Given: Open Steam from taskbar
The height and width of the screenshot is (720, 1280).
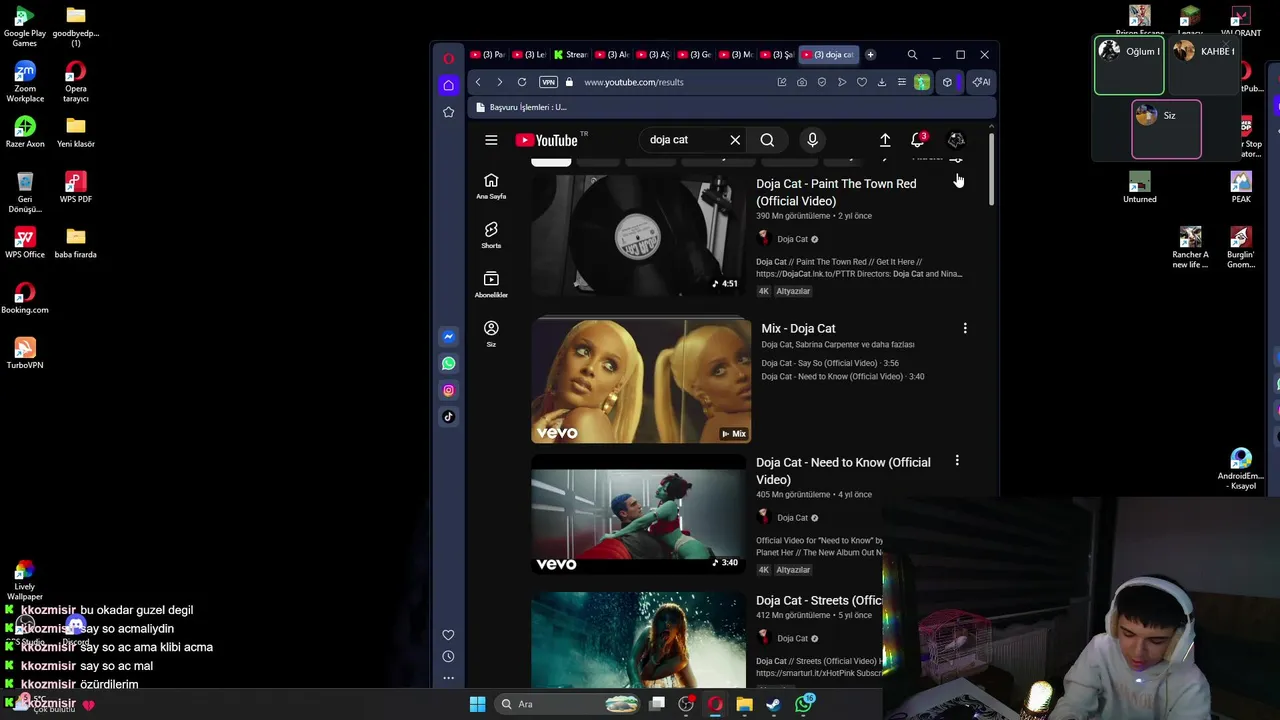Looking at the screenshot, I should click(773, 704).
